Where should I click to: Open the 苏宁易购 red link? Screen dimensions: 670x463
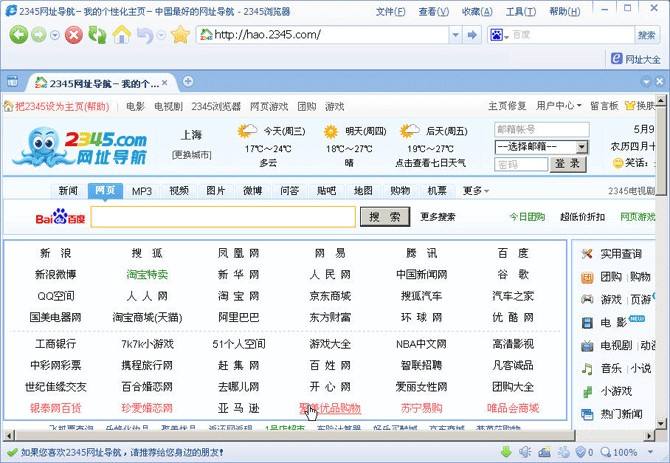tap(421, 408)
